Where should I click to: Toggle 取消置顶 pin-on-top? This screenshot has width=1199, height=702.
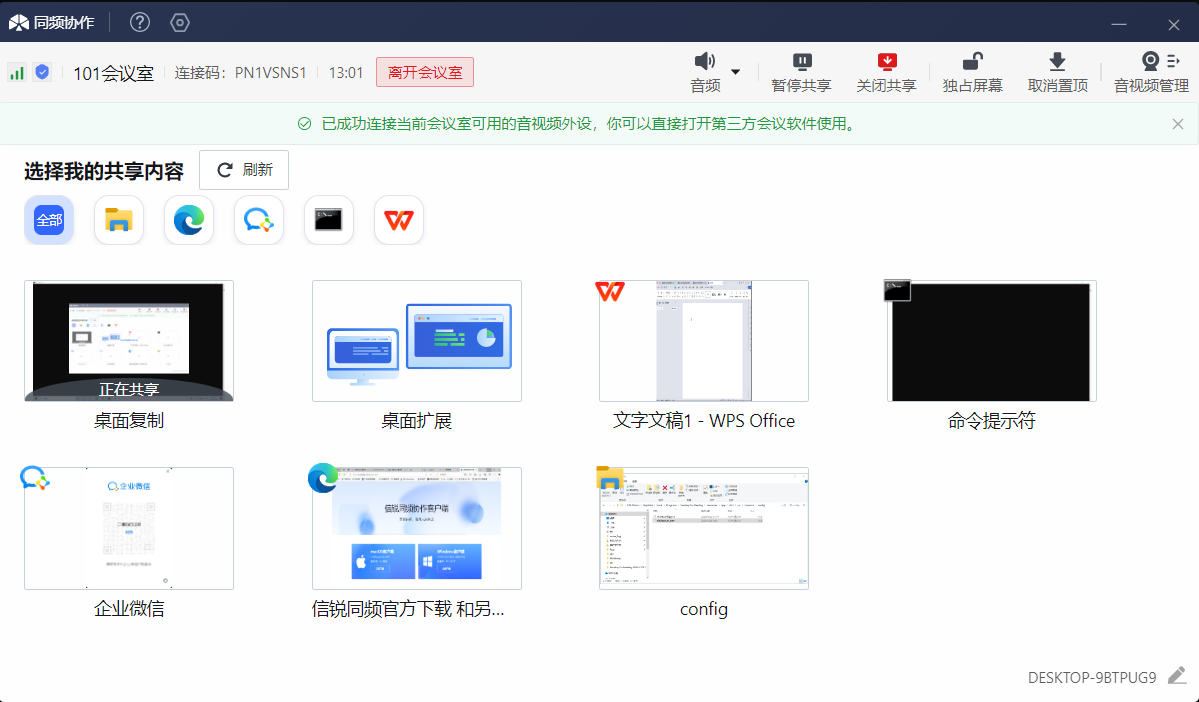(1058, 73)
